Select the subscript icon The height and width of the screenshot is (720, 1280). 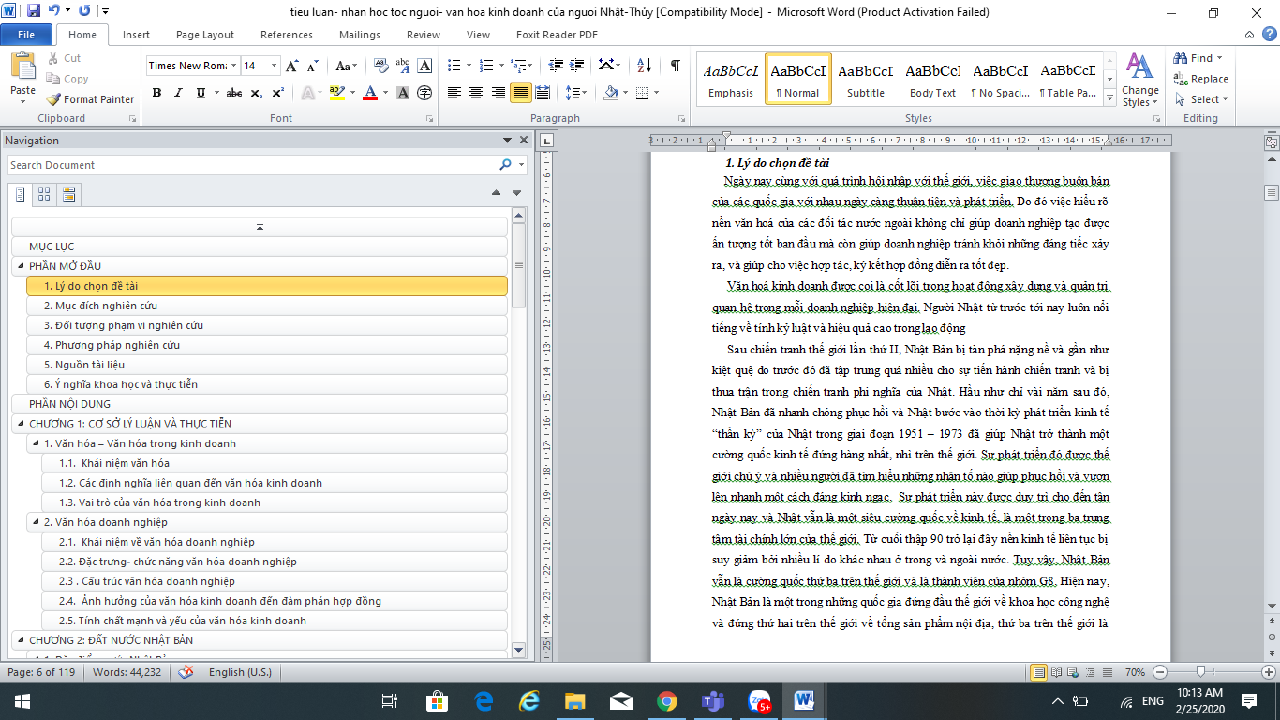(x=255, y=92)
